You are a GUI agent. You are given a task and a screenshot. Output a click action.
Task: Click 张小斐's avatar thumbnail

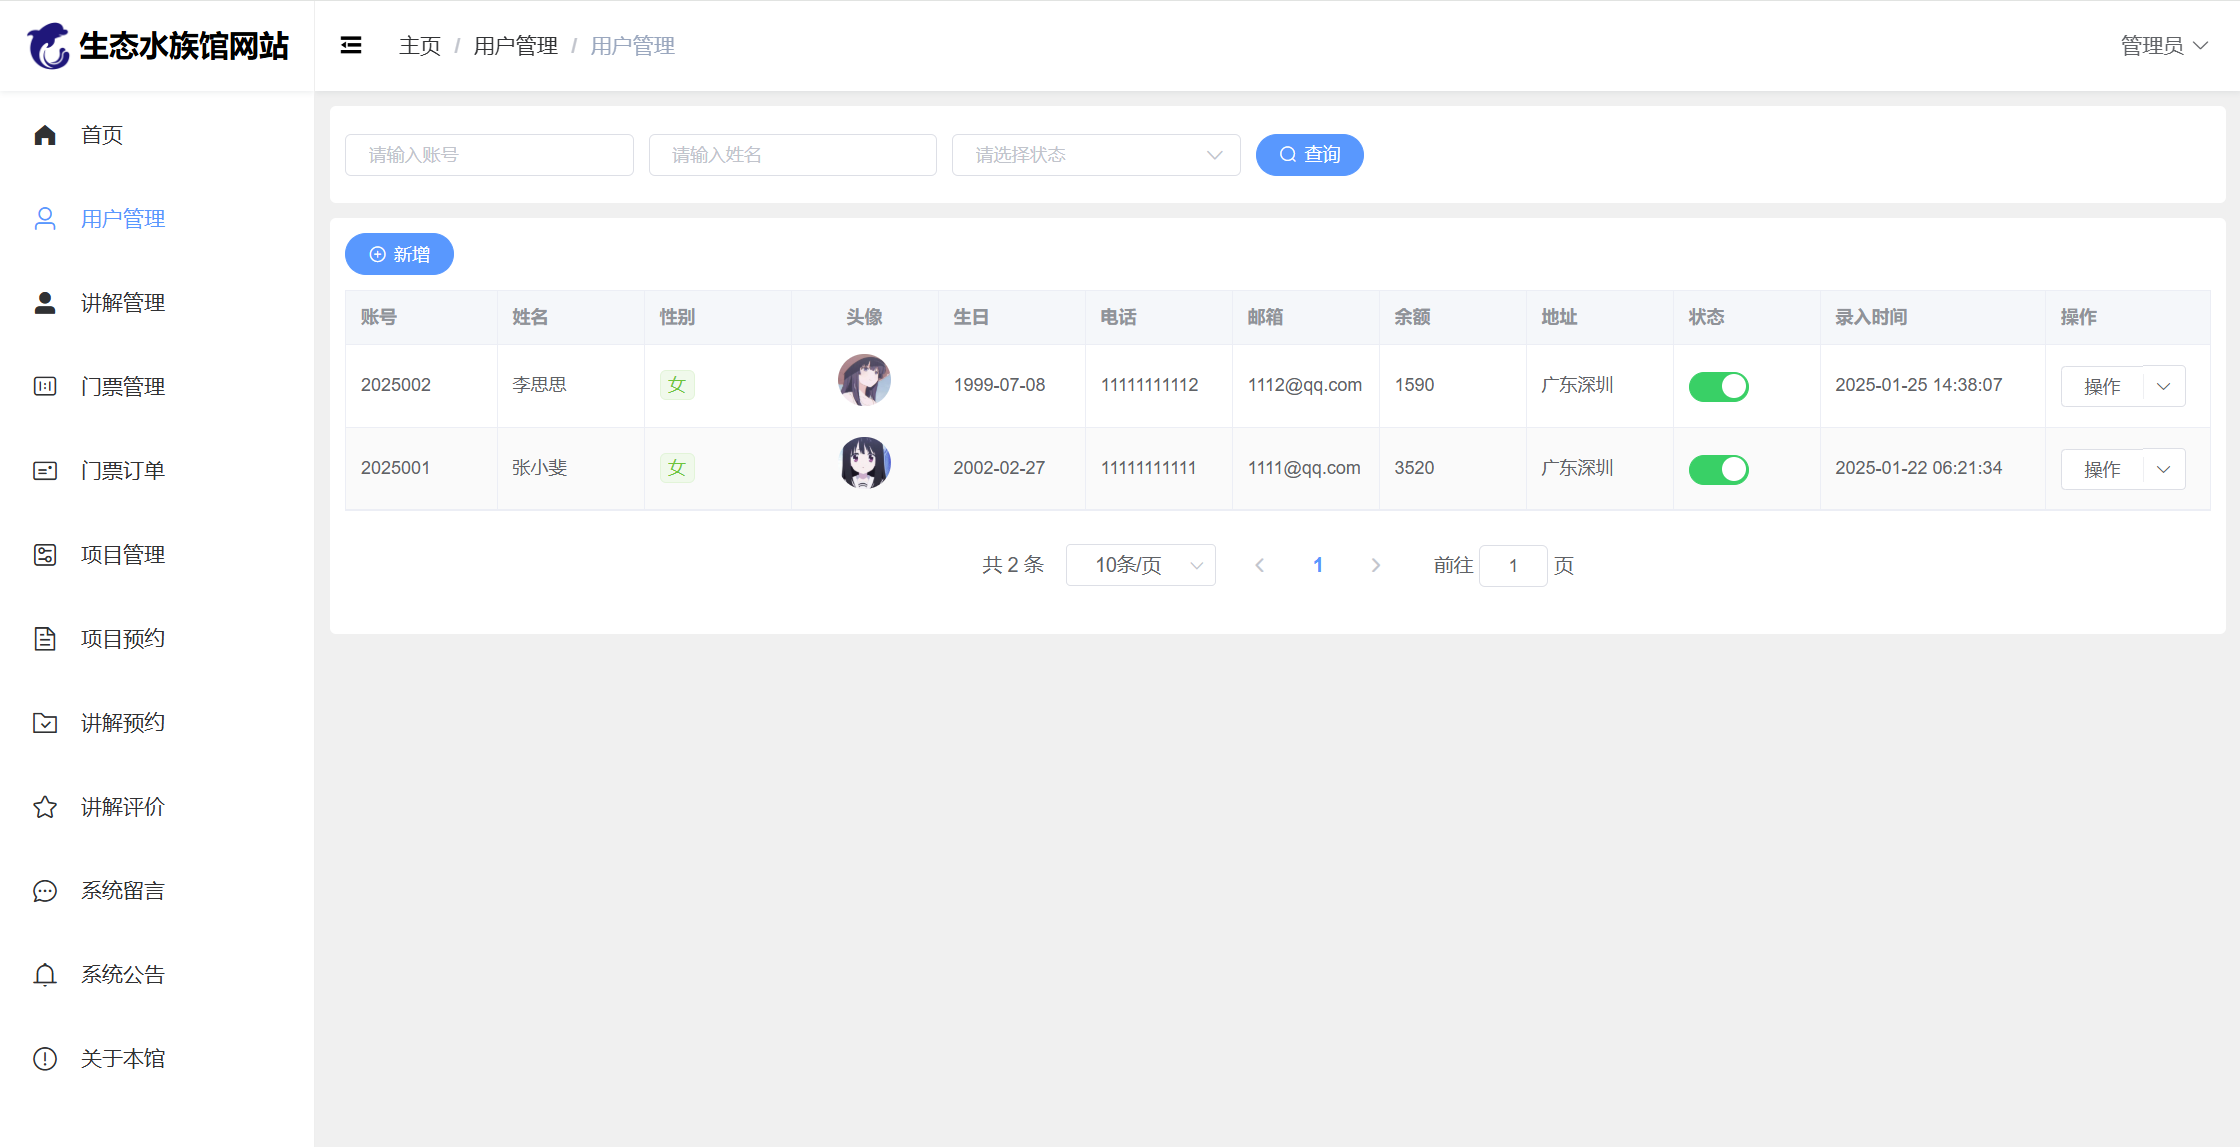pos(864,463)
